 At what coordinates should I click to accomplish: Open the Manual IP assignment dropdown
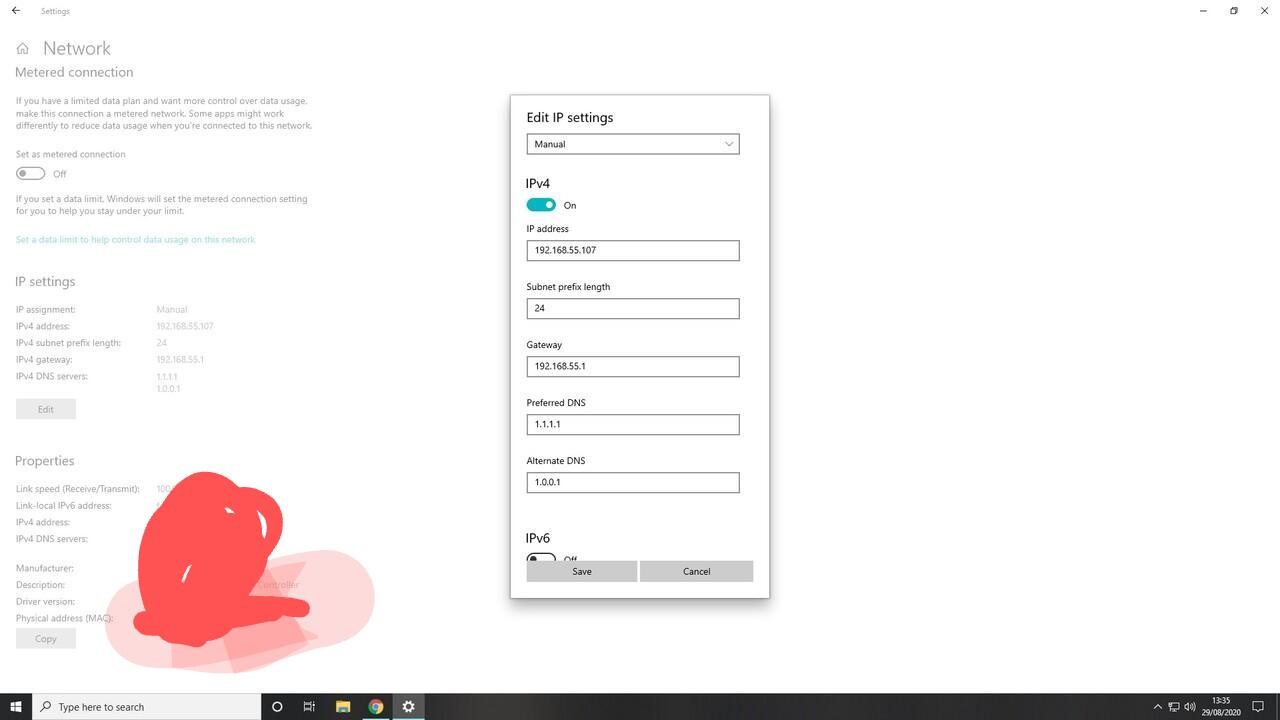tap(632, 143)
